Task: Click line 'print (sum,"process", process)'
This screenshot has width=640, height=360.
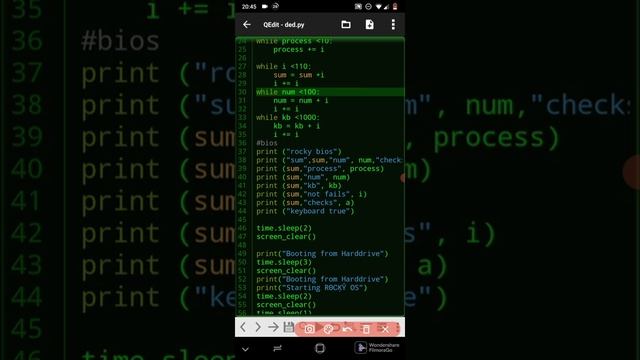Action: (x=320, y=169)
